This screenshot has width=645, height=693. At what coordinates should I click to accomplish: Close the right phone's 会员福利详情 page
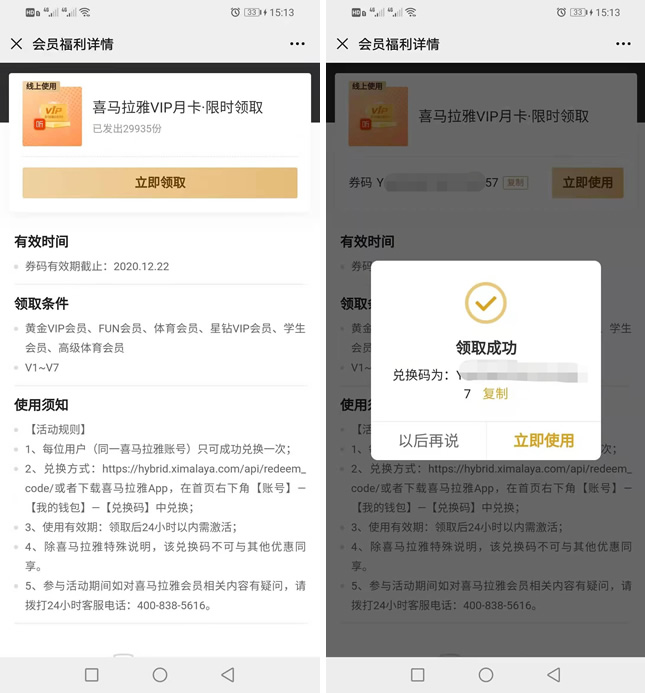(x=342, y=44)
